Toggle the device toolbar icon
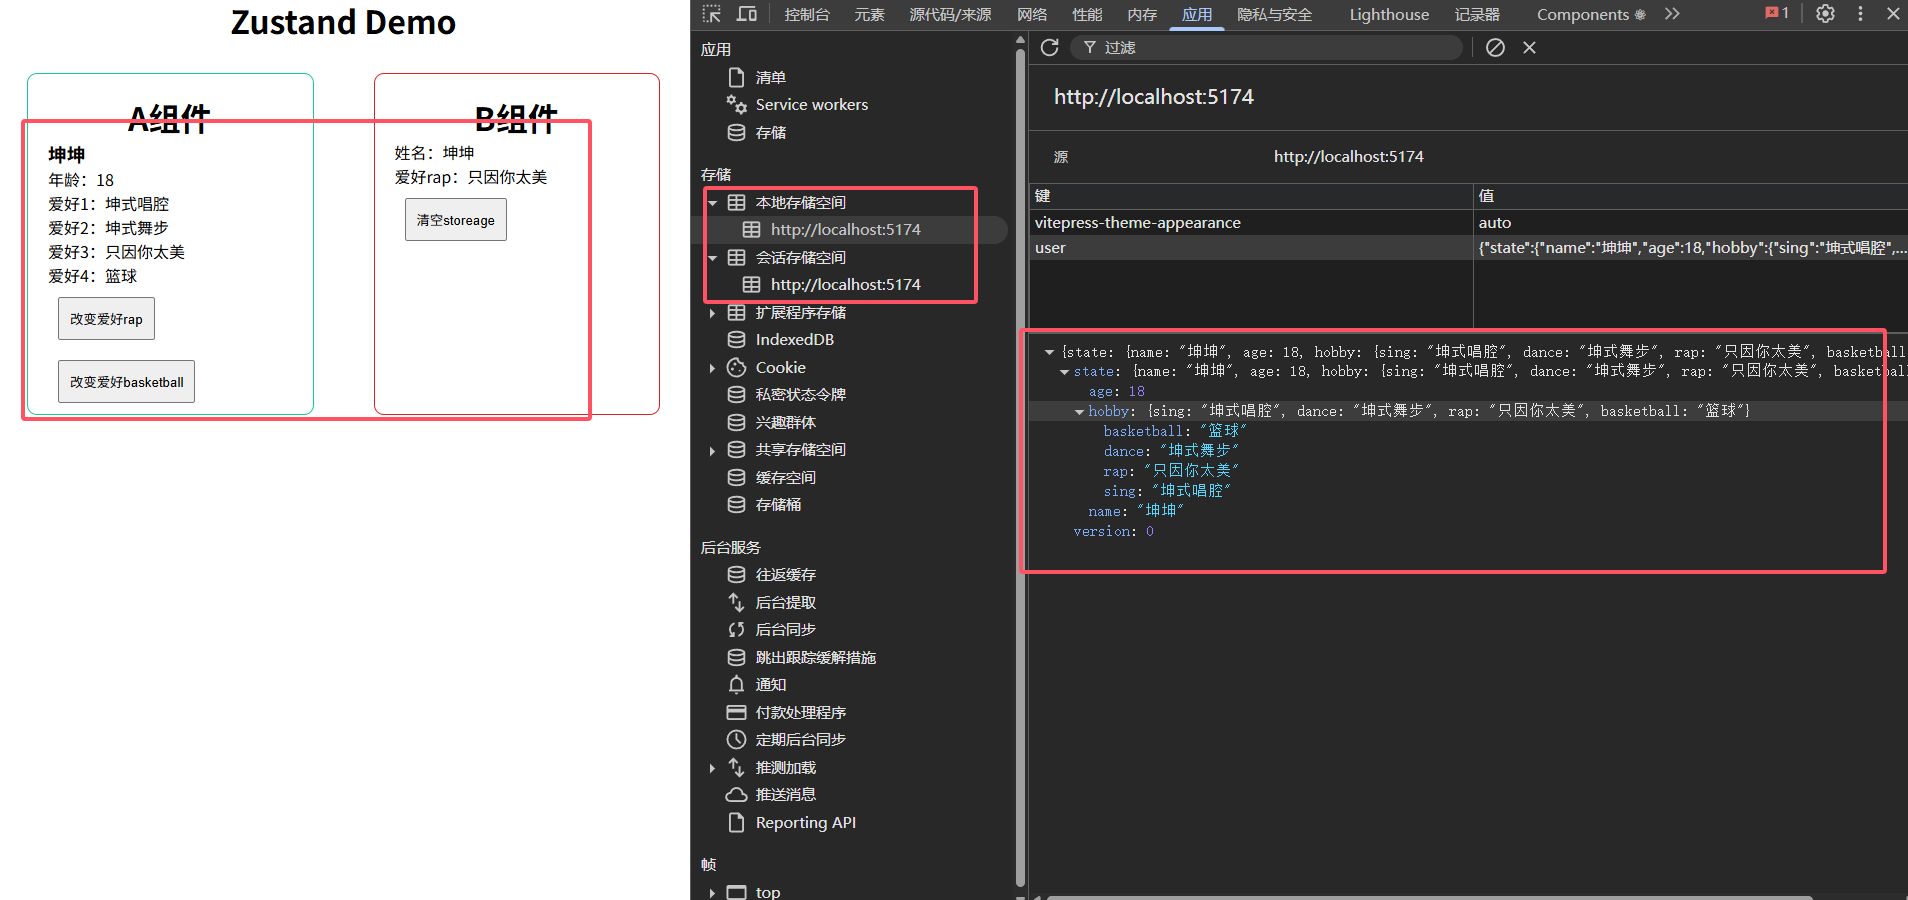1908x900 pixels. click(747, 14)
